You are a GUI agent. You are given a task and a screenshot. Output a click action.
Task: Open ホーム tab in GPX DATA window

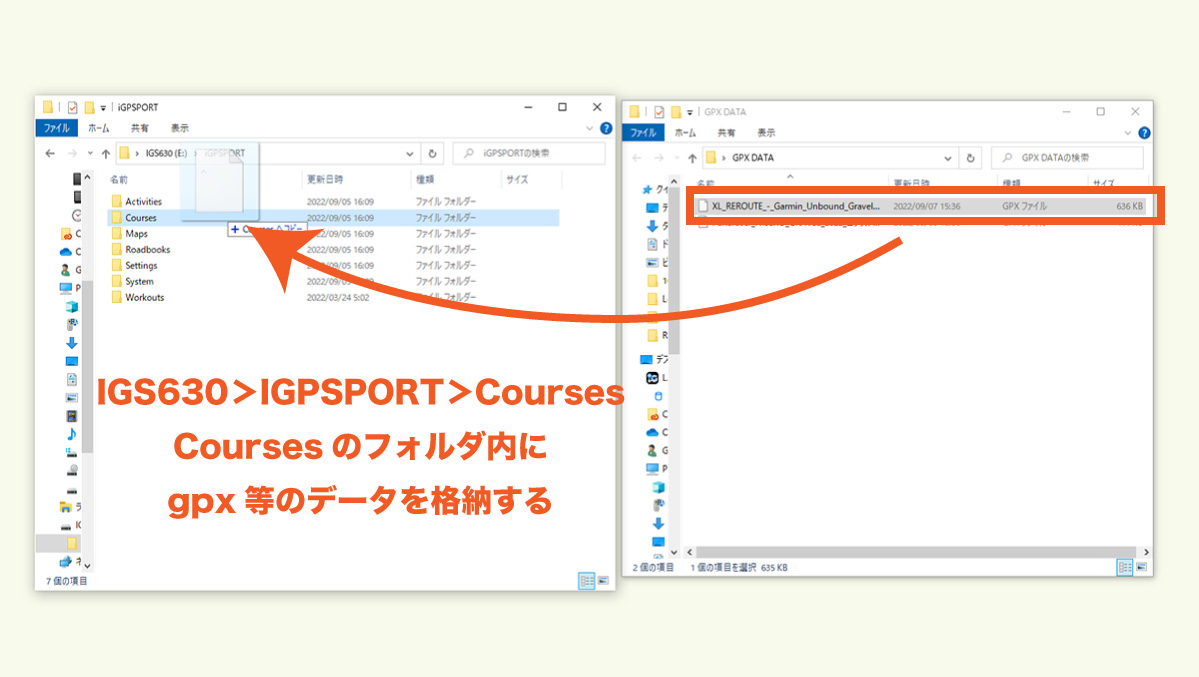(685, 132)
